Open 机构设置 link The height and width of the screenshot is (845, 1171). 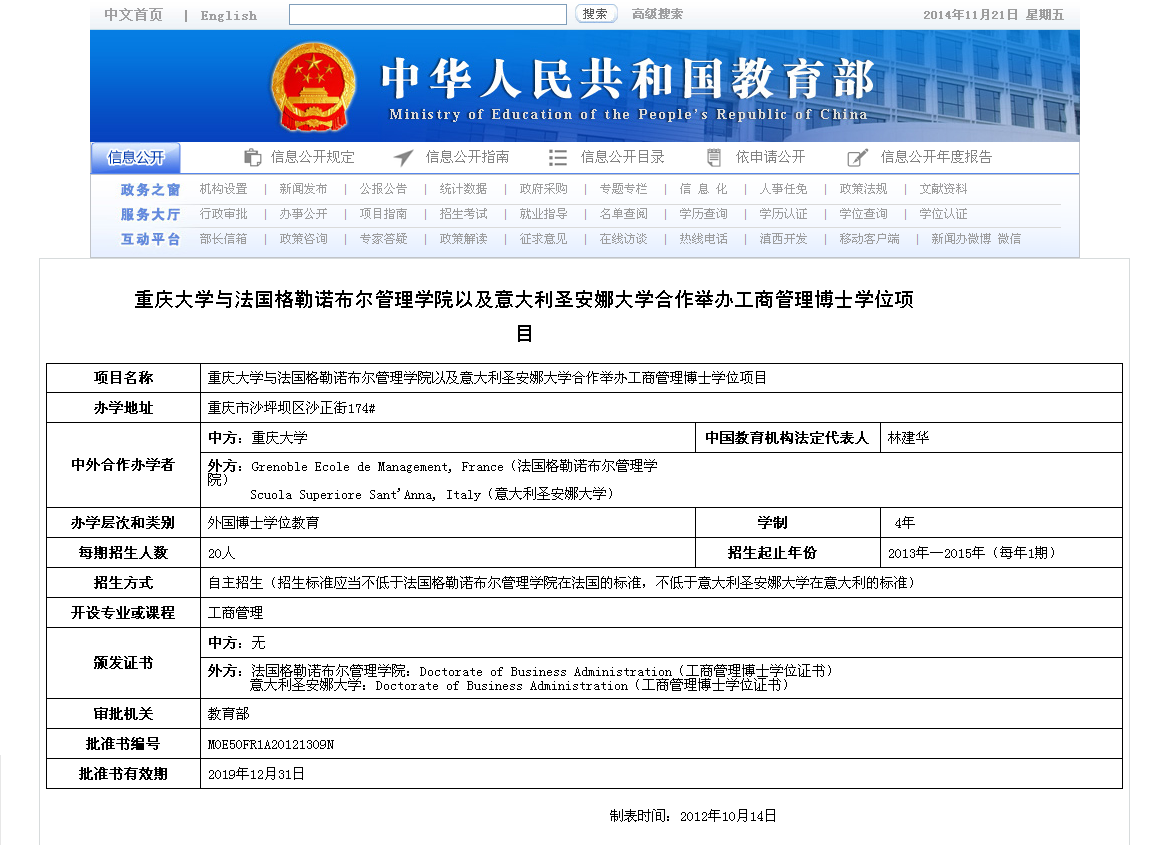point(223,189)
